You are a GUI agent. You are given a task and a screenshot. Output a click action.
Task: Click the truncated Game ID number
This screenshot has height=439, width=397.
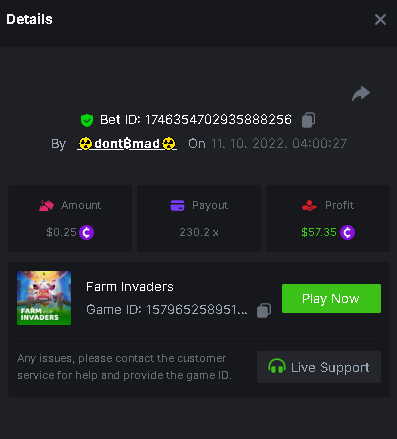tap(197, 310)
